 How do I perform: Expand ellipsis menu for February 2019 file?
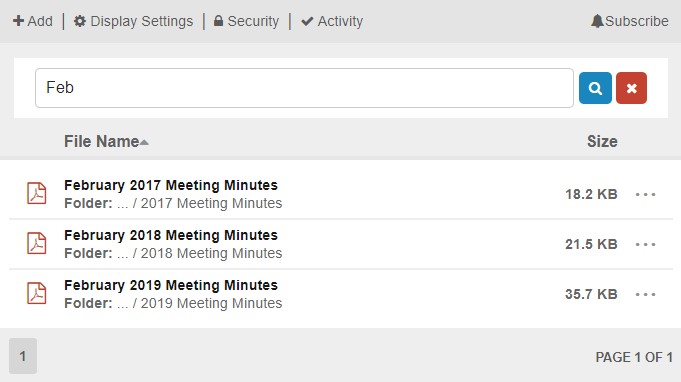(x=645, y=294)
